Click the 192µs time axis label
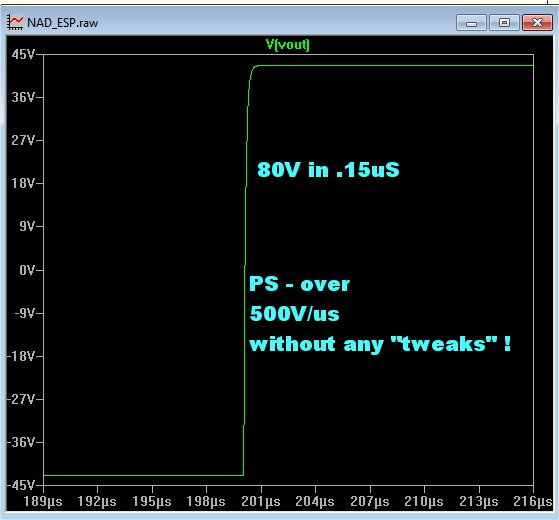559x520 pixels. pos(97,502)
